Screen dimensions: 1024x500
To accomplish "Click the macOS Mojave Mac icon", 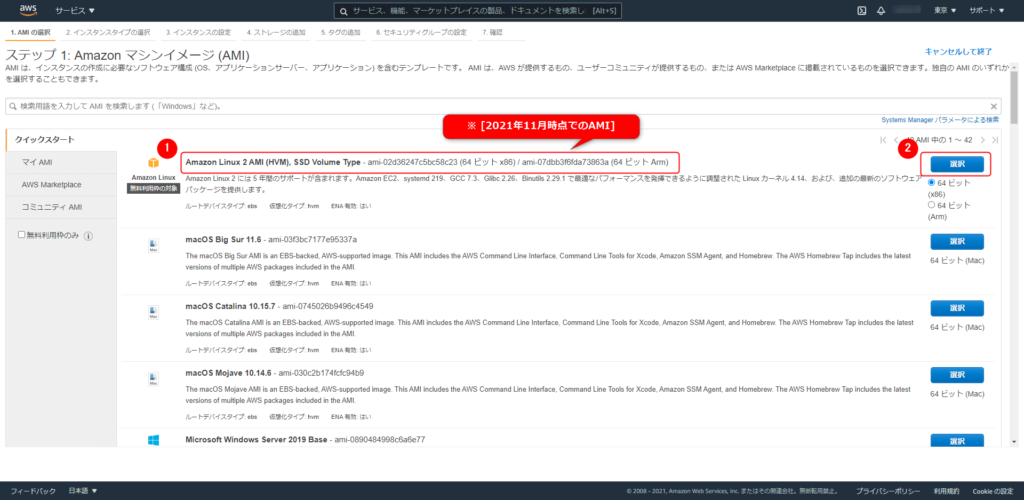I will coord(153,379).
